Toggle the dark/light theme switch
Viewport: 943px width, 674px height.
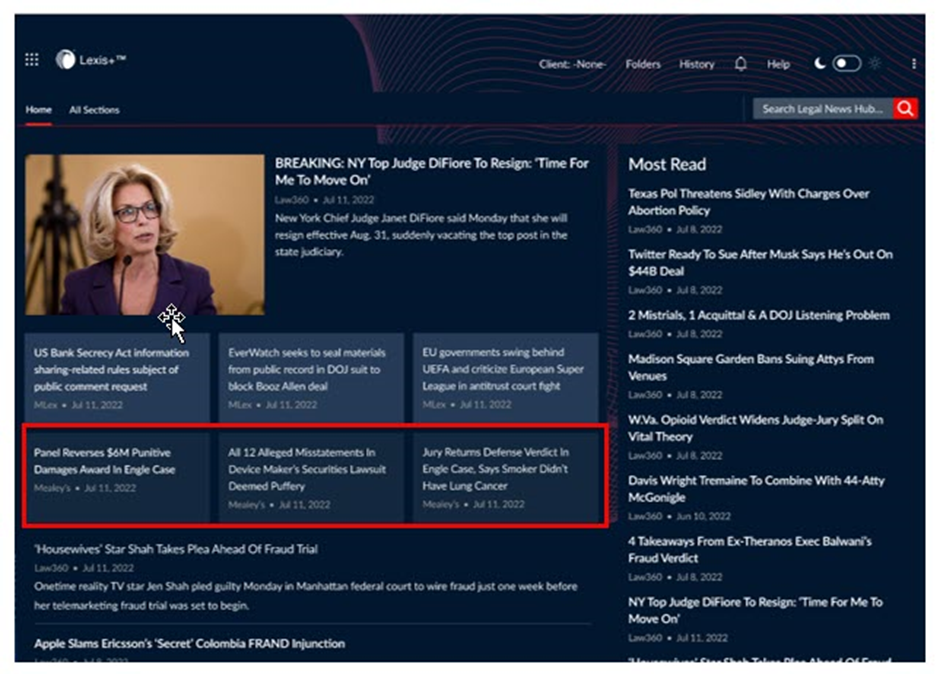tap(846, 63)
